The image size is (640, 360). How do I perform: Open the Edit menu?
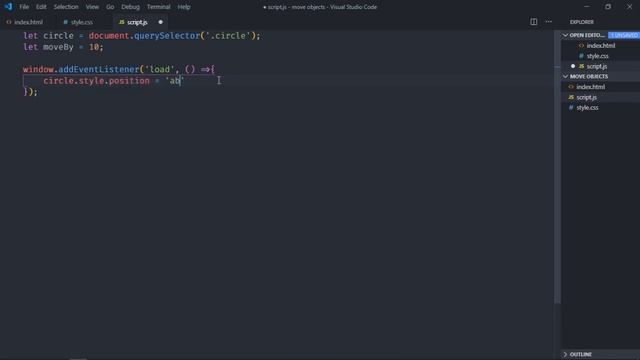pyautogui.click(x=41, y=7)
